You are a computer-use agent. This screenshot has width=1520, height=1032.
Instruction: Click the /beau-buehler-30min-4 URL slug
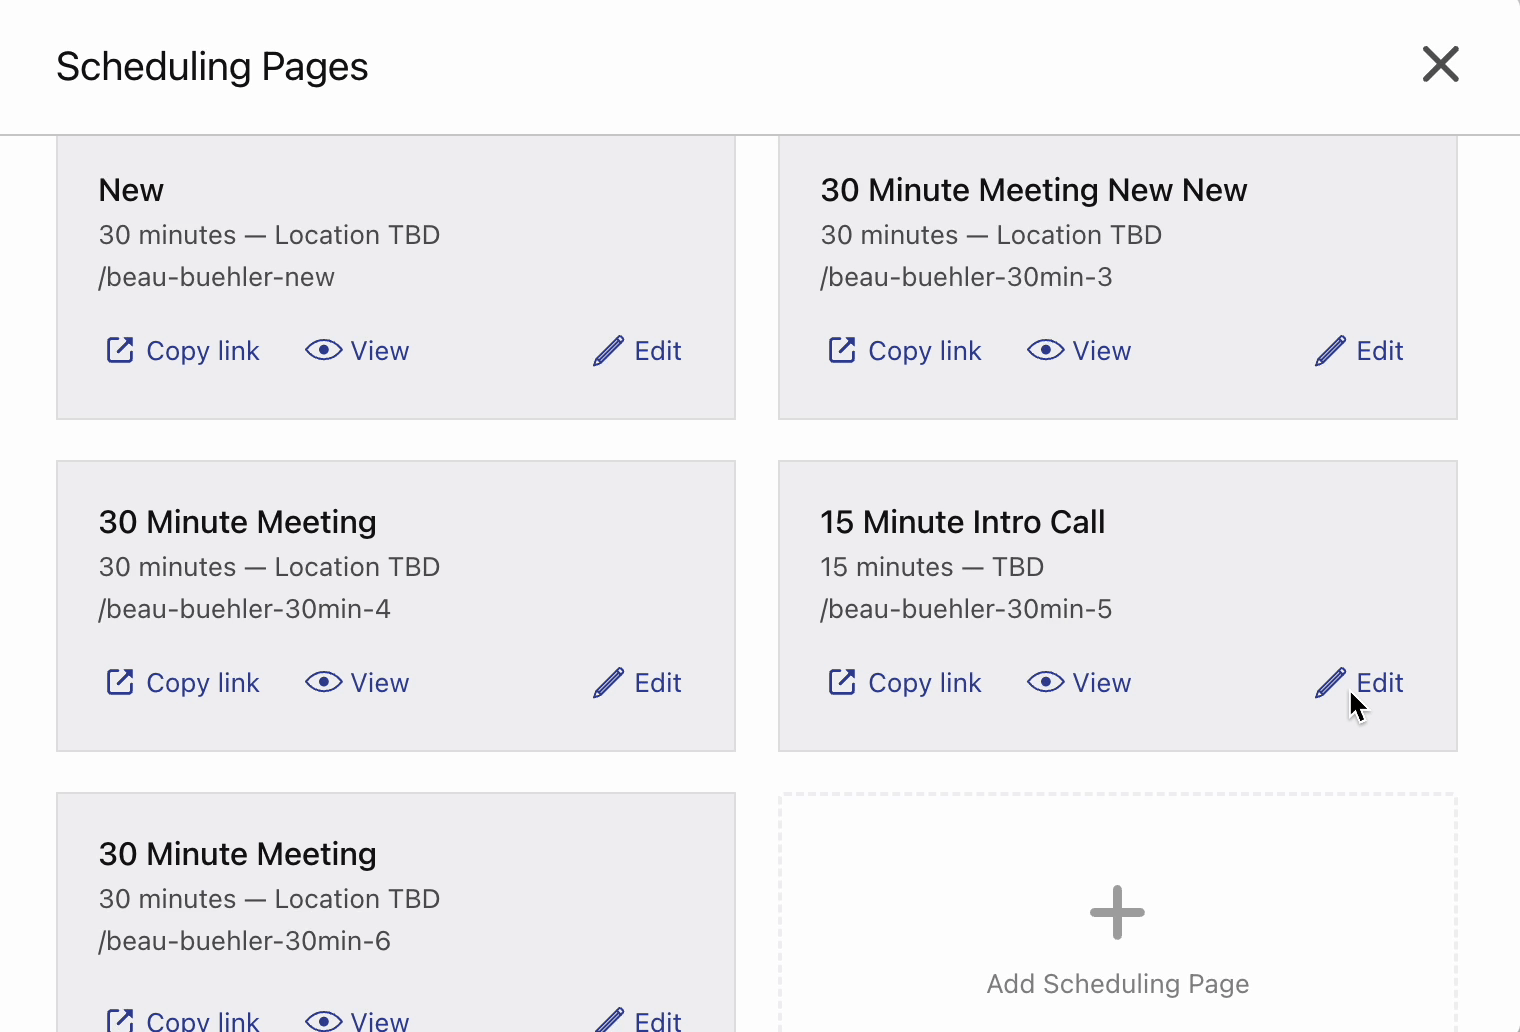[245, 609]
